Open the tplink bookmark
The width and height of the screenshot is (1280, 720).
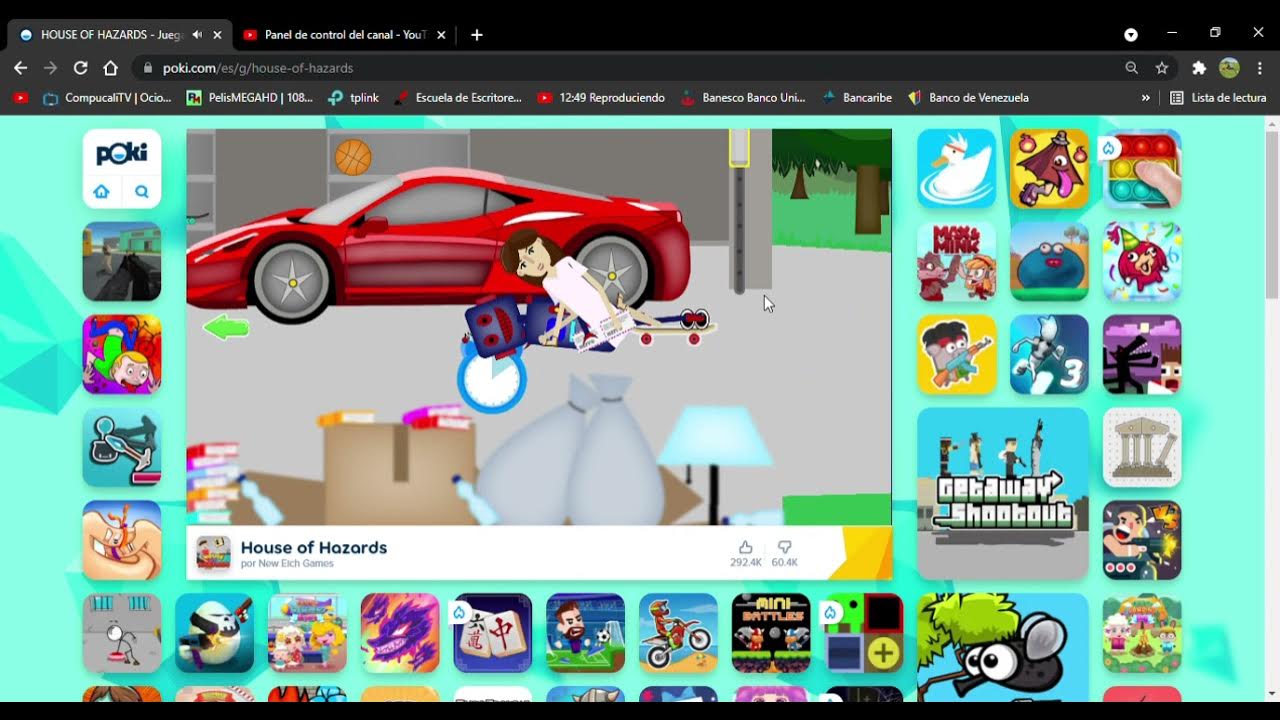(x=354, y=98)
